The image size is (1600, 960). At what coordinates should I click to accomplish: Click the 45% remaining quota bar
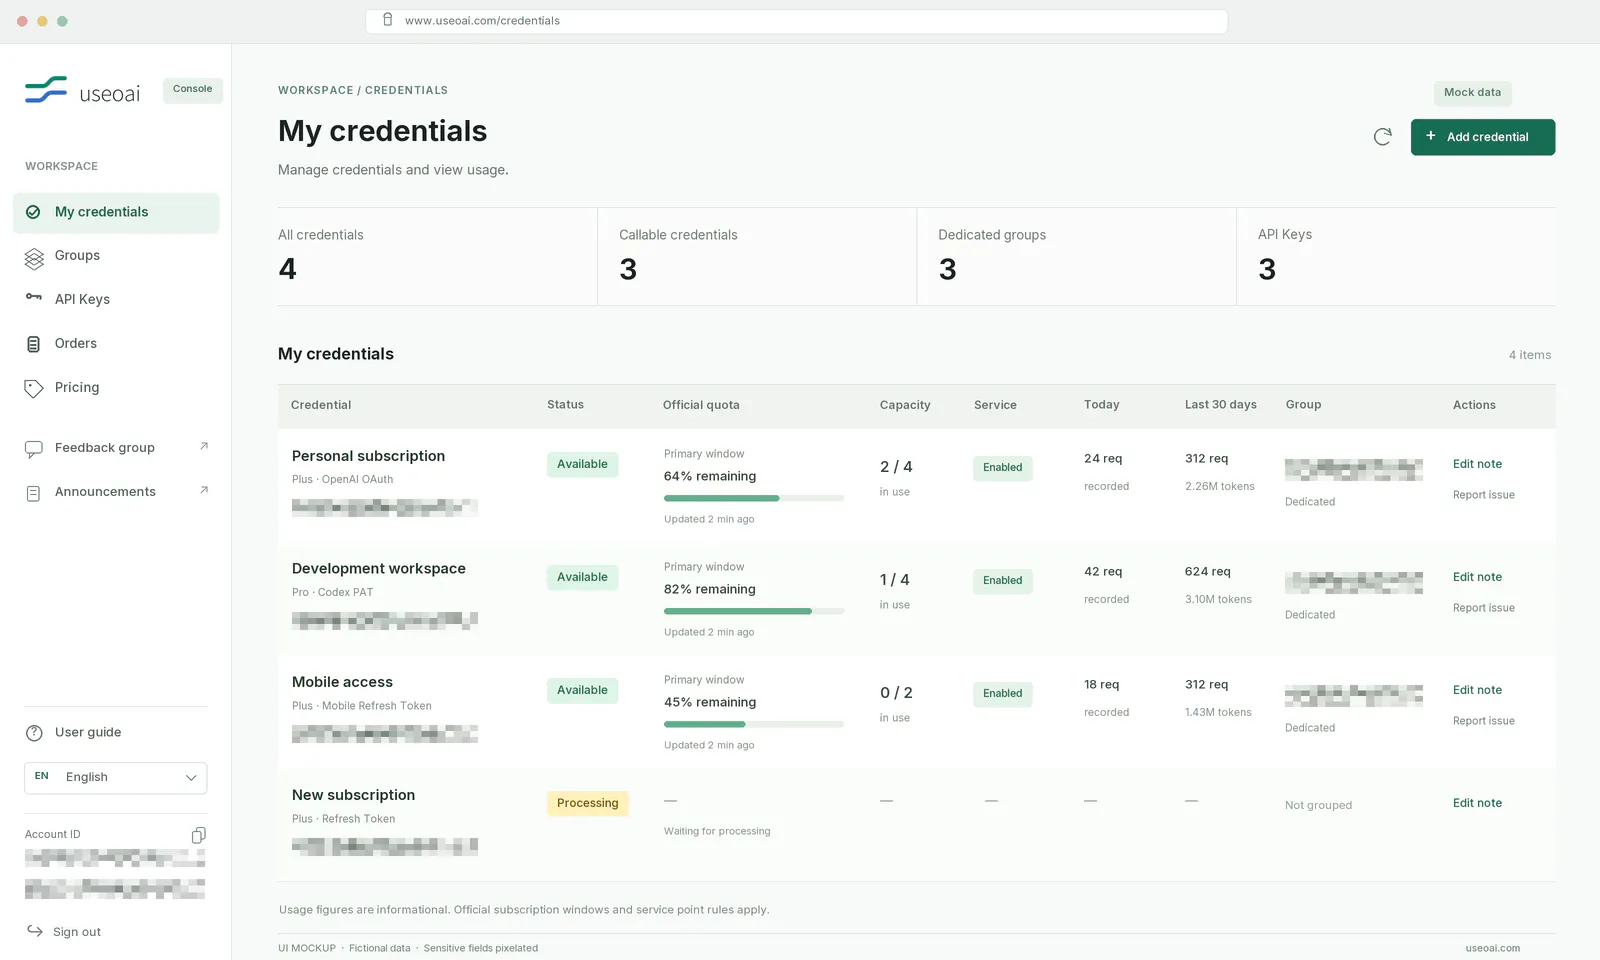tap(754, 724)
